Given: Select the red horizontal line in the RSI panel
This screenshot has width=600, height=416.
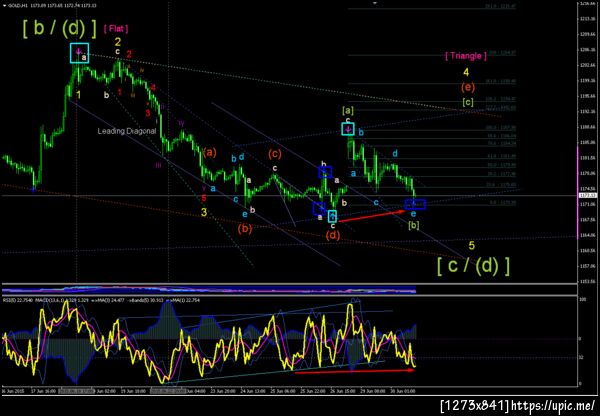Looking at the screenshot, I should point(355,370).
